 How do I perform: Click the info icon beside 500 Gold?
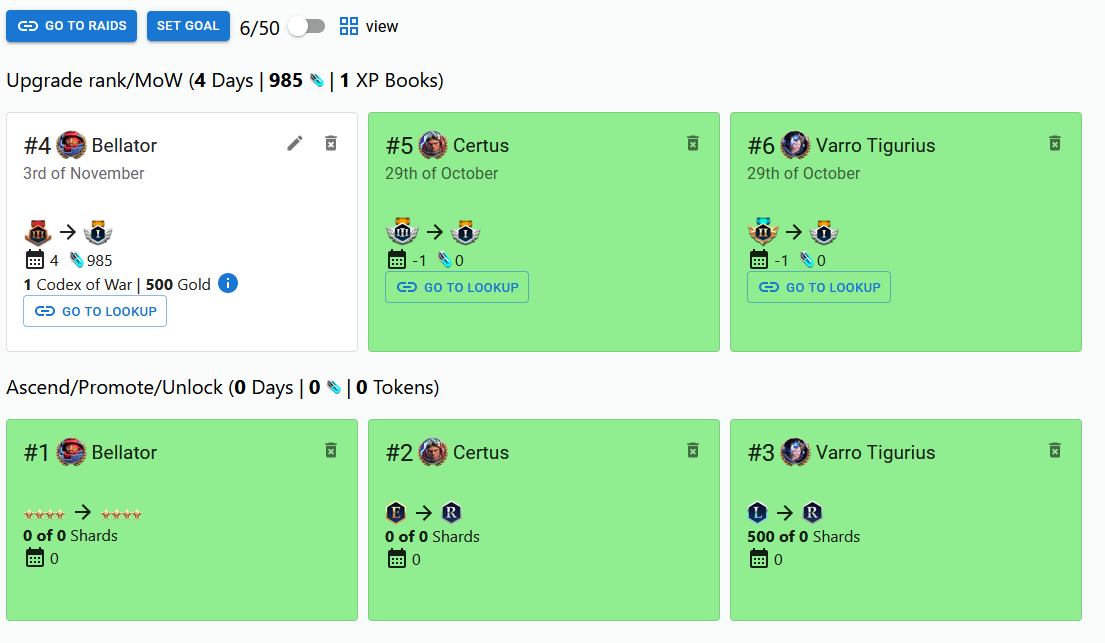[x=228, y=284]
